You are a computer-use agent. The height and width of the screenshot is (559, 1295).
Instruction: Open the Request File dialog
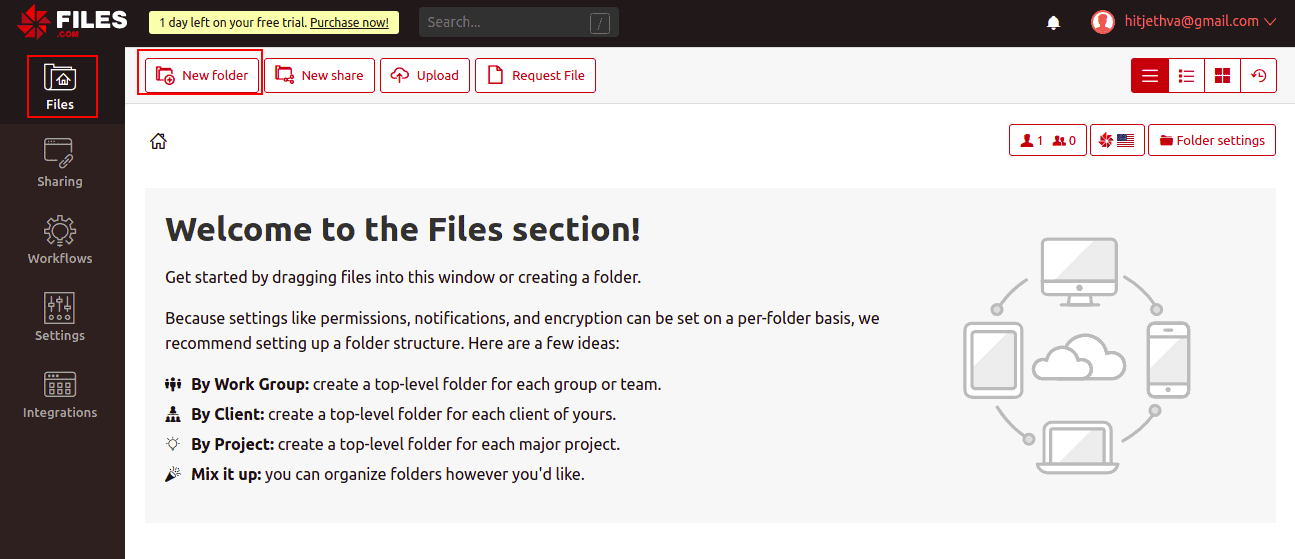click(x=535, y=75)
